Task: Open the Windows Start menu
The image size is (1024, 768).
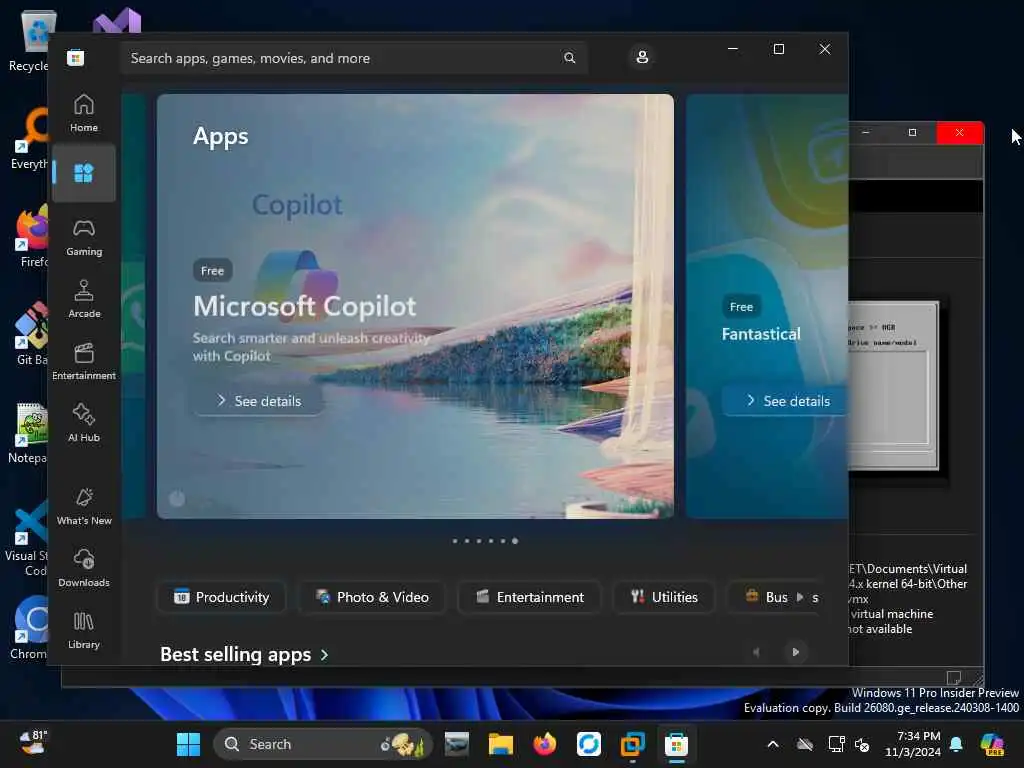Action: tap(188, 744)
